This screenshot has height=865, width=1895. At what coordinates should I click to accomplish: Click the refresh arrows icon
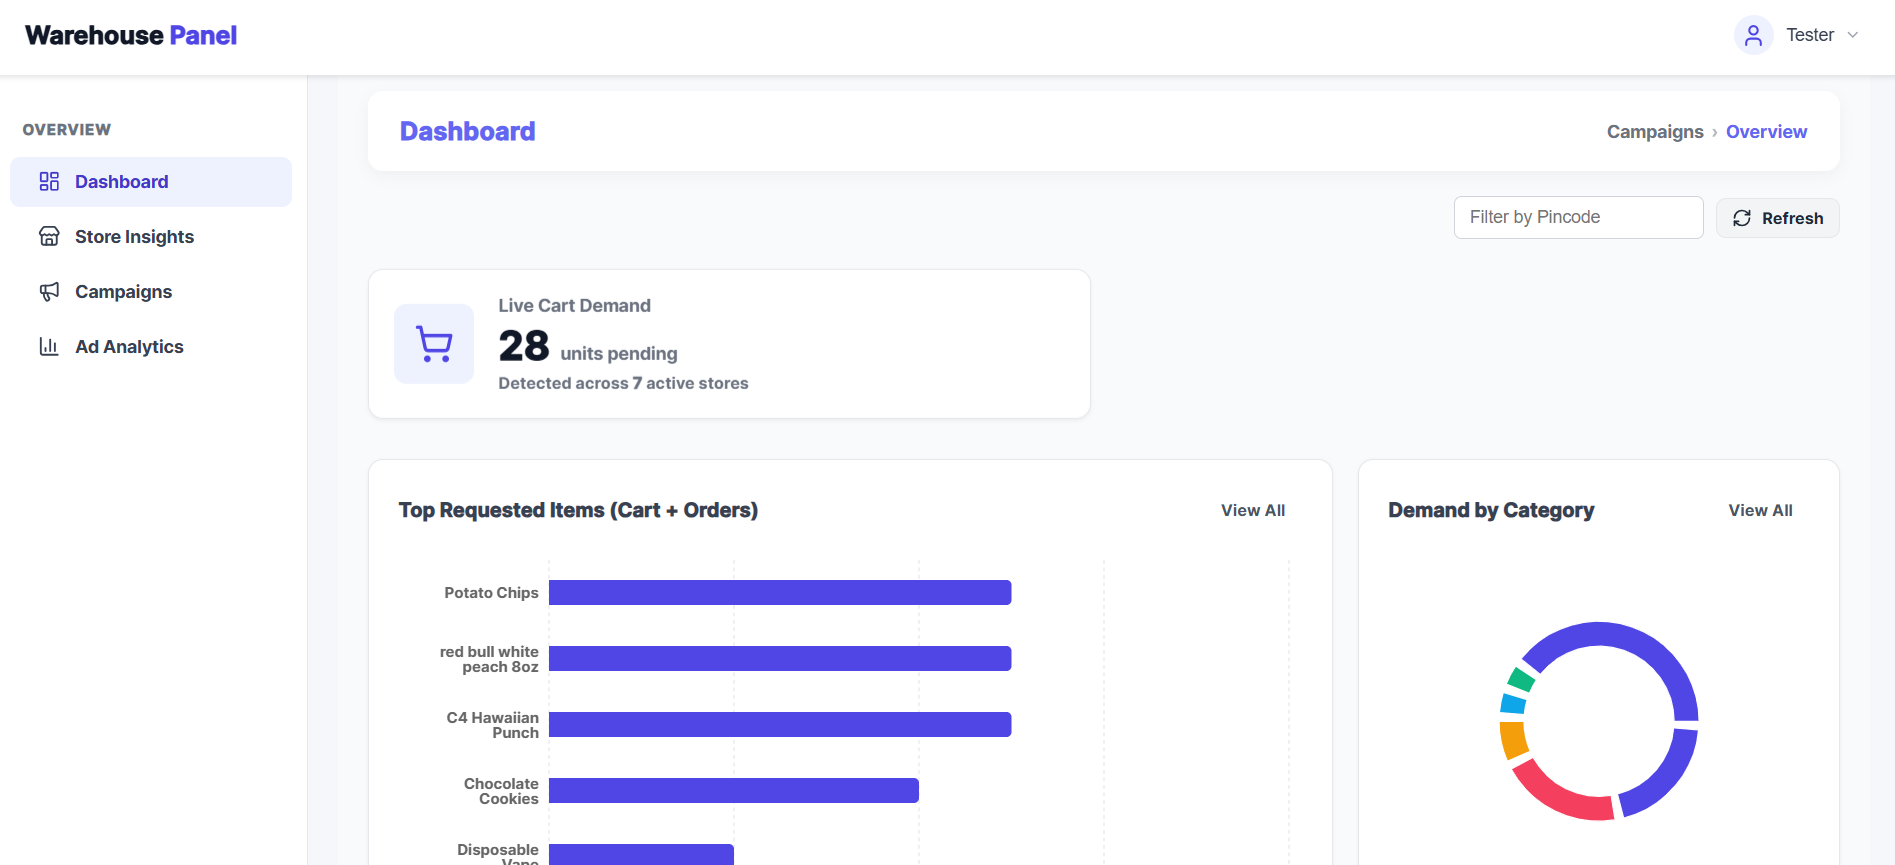click(1742, 218)
